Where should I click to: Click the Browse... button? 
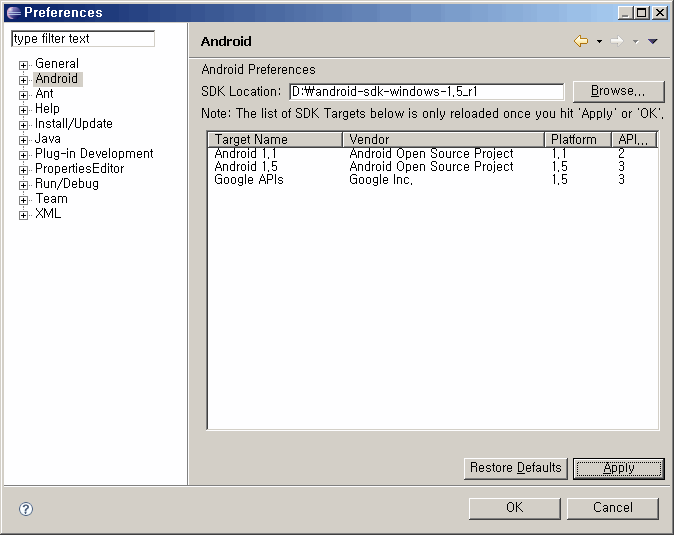618,91
